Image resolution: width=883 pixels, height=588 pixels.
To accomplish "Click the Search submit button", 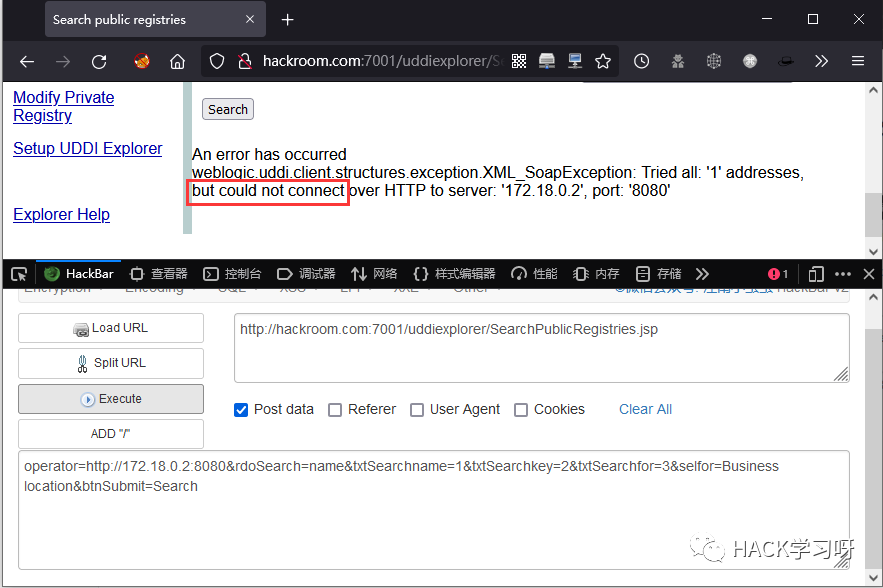I will pyautogui.click(x=228, y=109).
